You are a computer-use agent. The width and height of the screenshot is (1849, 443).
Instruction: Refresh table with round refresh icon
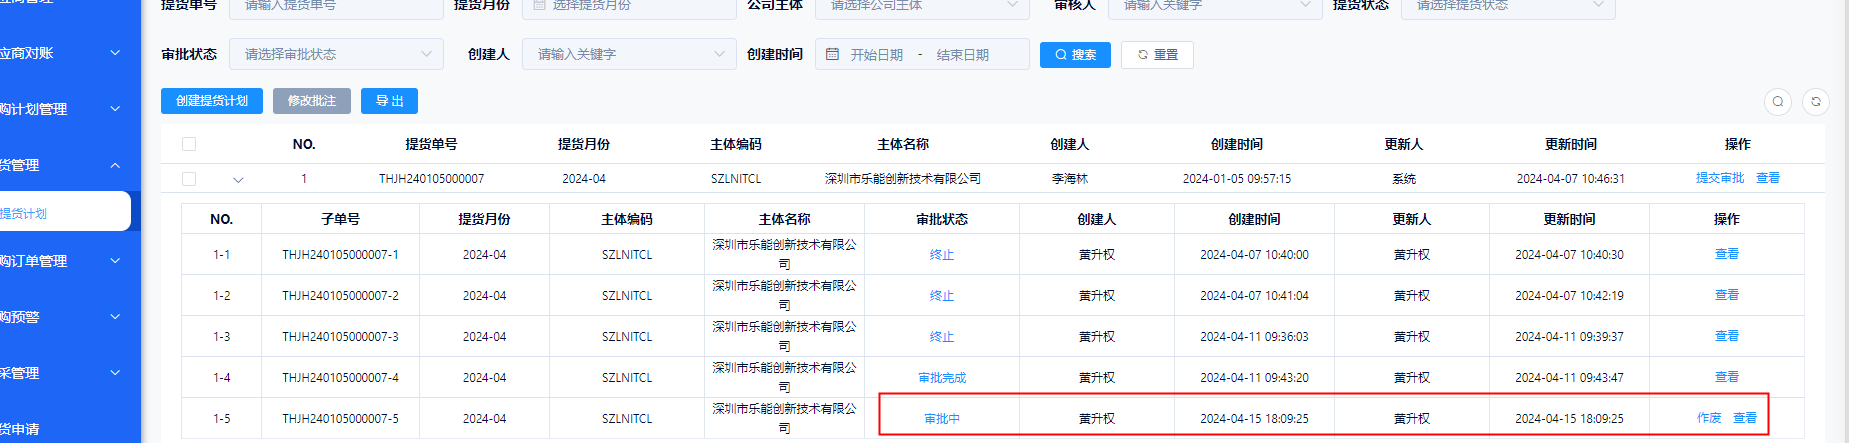coord(1816,101)
